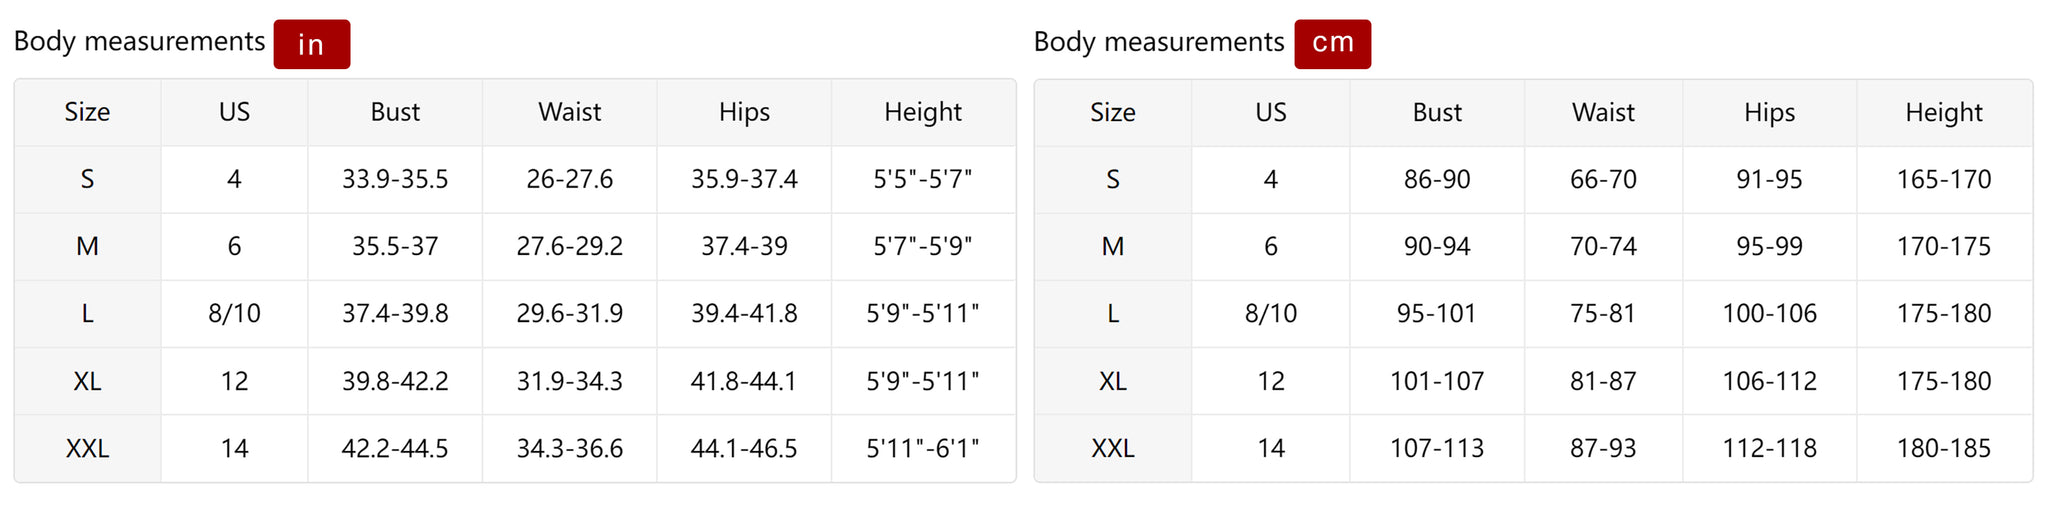Screen dimensions: 2048x507
Task: Click the 33.9-35.5 bust cell
Action: coord(395,179)
